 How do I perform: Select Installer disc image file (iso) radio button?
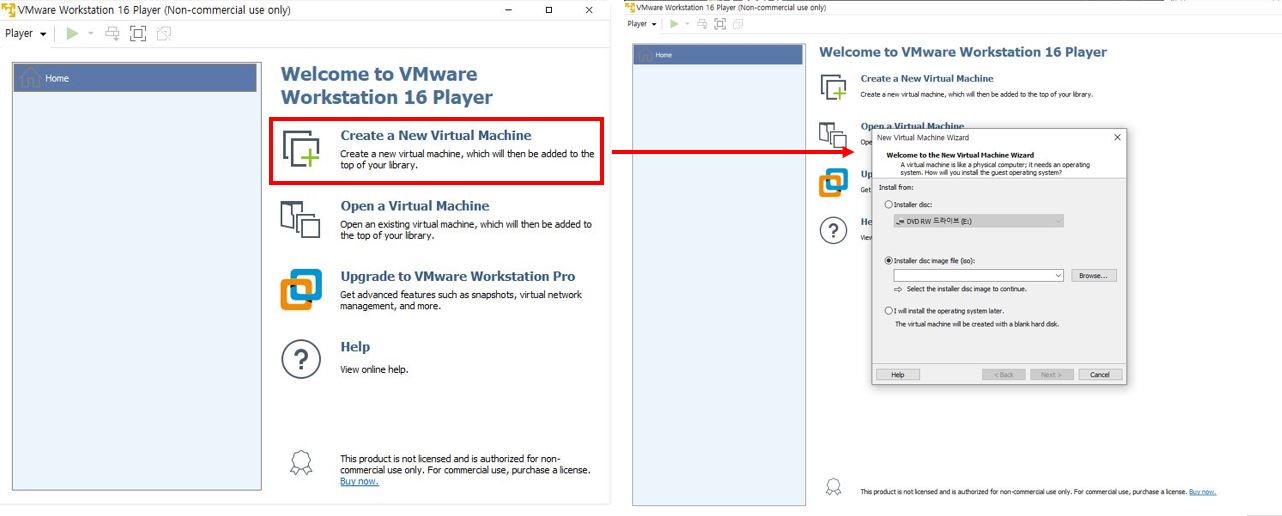(889, 260)
